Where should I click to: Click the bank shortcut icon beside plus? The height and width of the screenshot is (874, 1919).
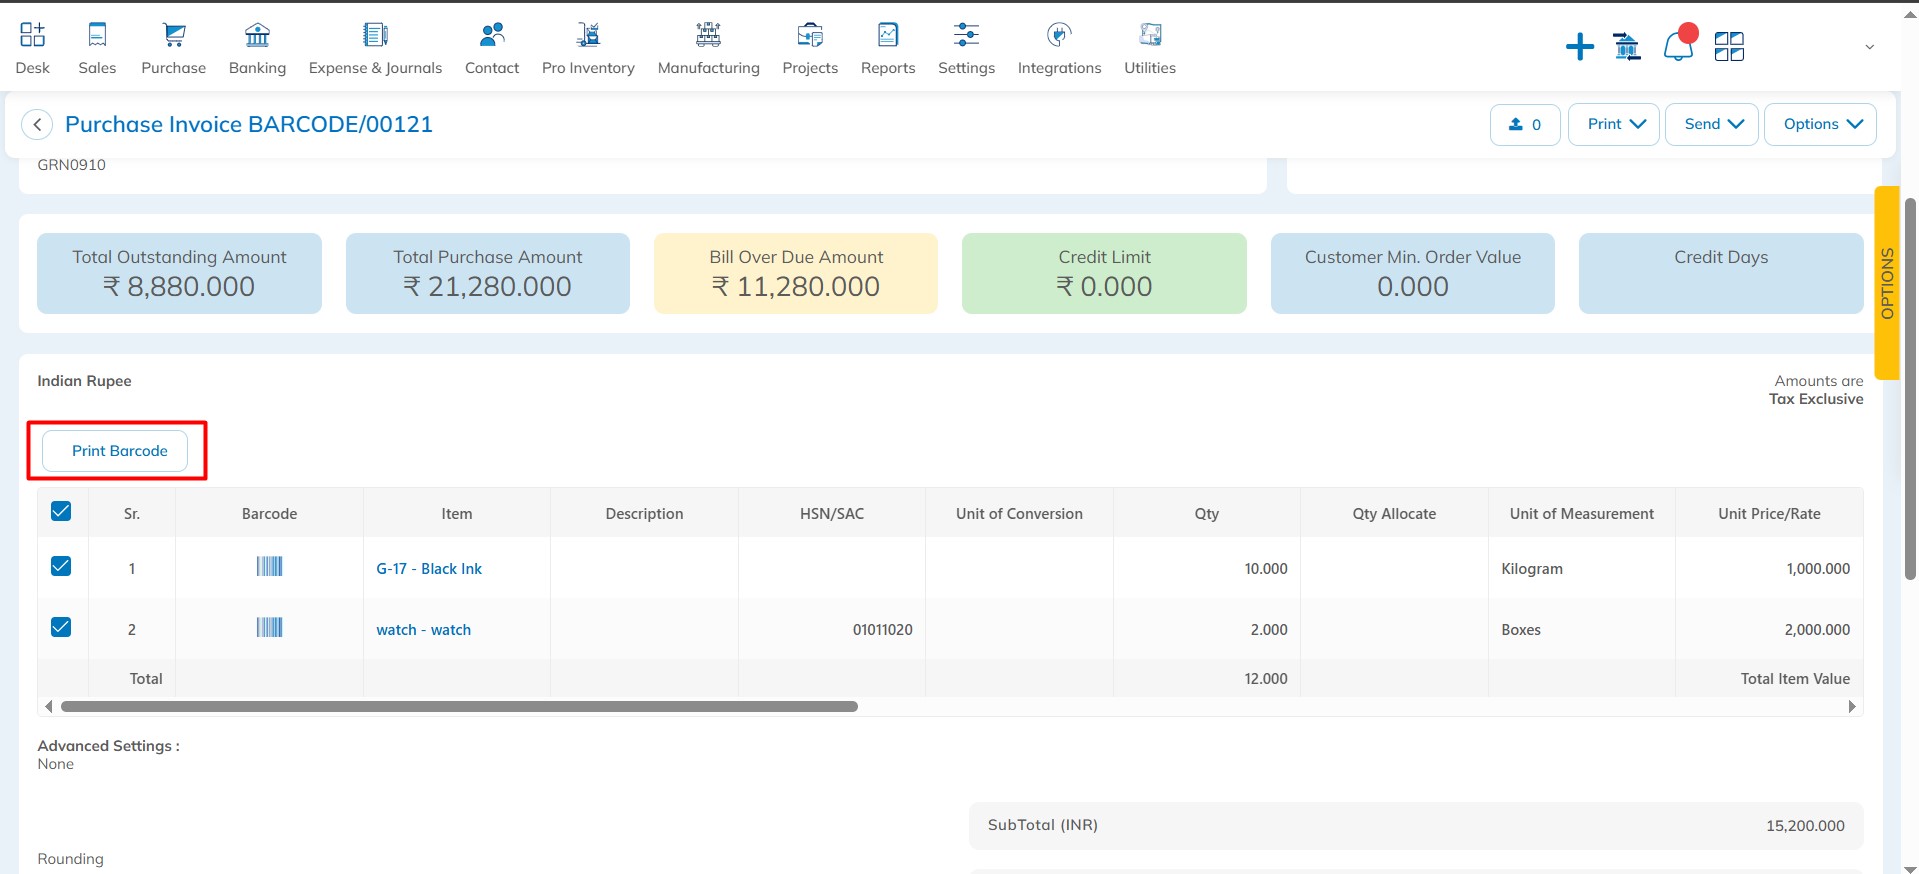[x=1627, y=46]
